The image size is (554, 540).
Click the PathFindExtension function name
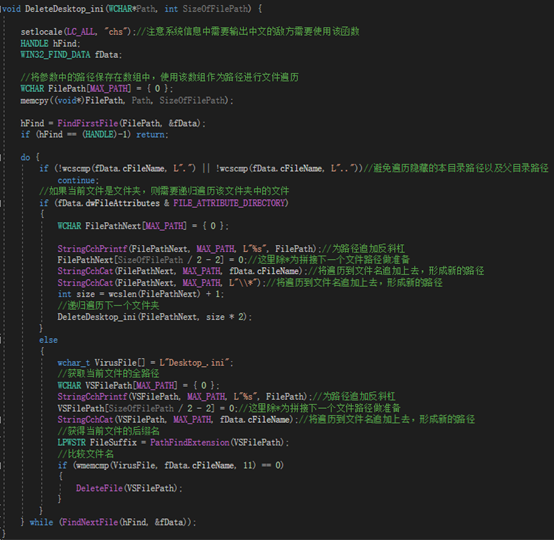(x=190, y=442)
